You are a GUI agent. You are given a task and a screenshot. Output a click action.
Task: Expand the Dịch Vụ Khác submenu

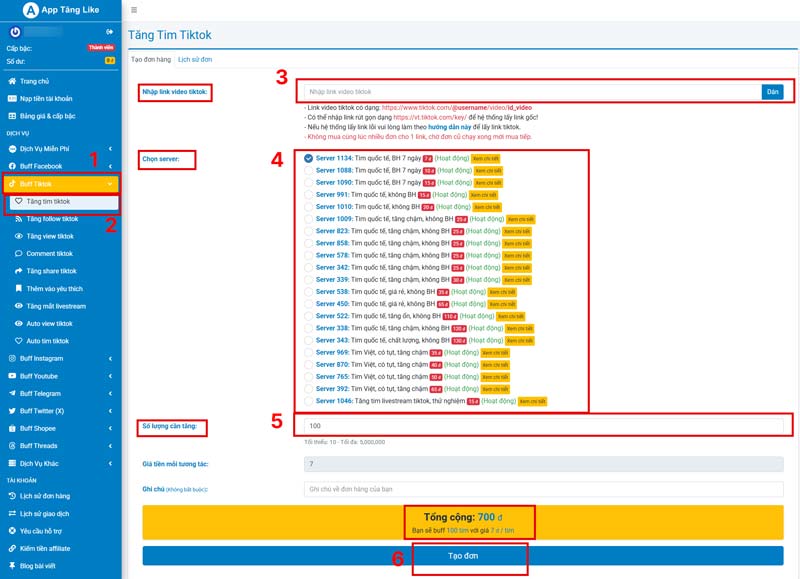click(x=110, y=463)
